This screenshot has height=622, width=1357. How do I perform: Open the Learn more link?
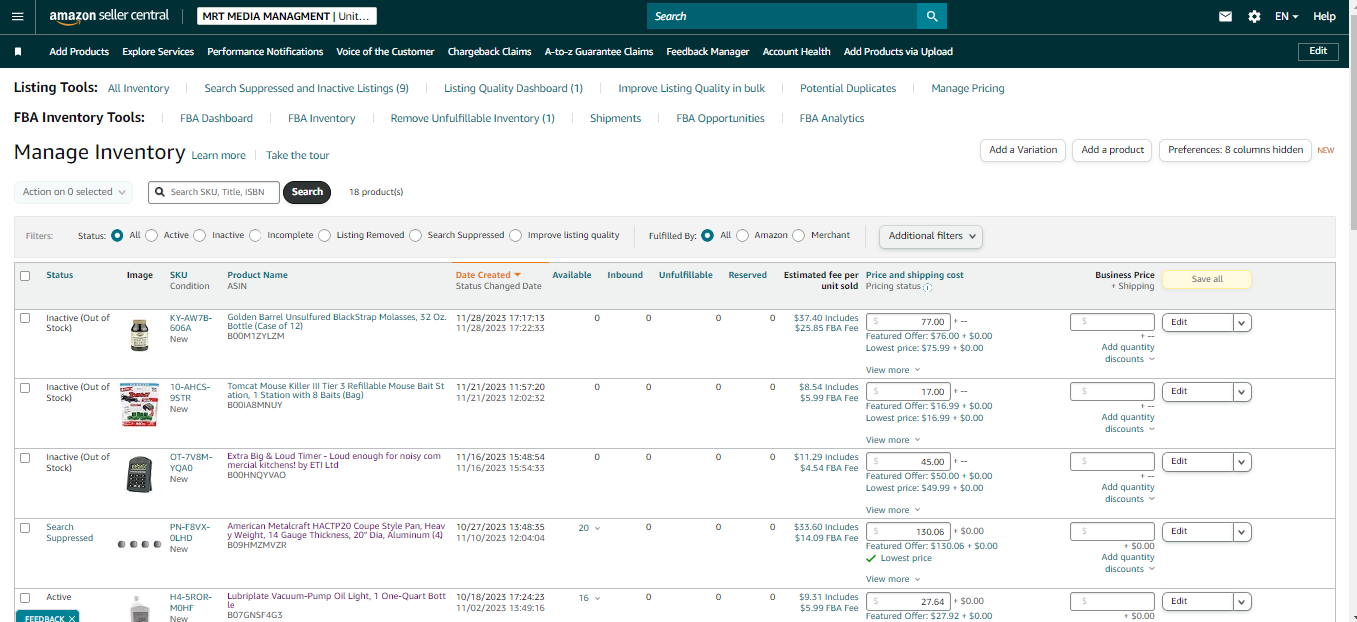[x=218, y=155]
